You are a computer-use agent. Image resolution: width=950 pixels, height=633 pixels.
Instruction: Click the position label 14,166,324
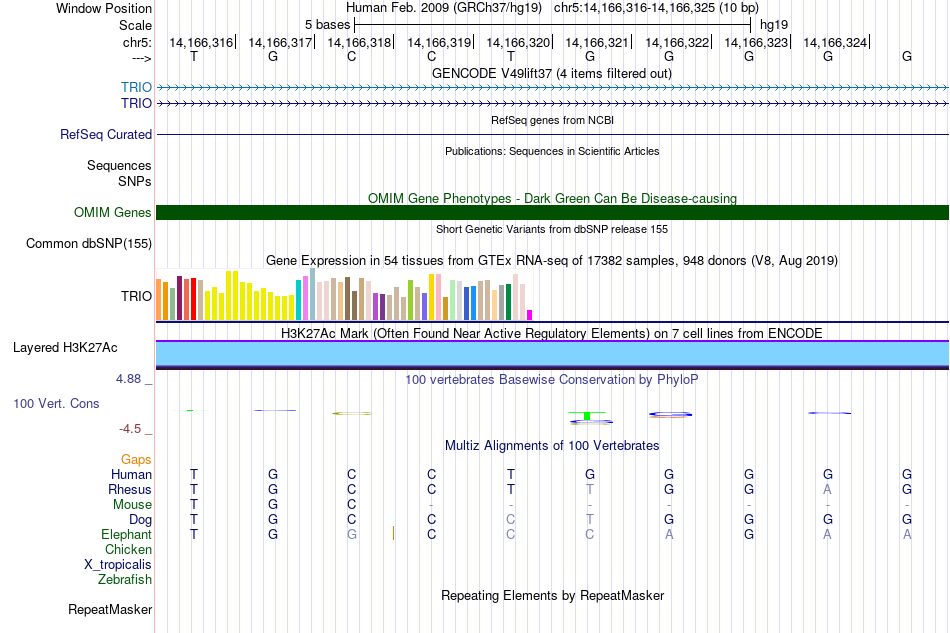(835, 42)
